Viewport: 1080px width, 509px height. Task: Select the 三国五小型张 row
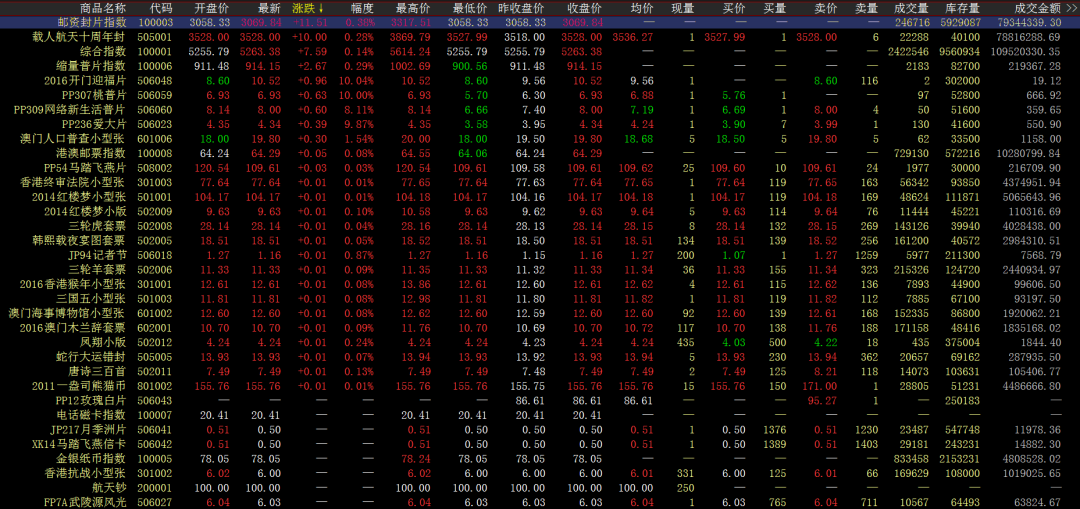point(540,298)
